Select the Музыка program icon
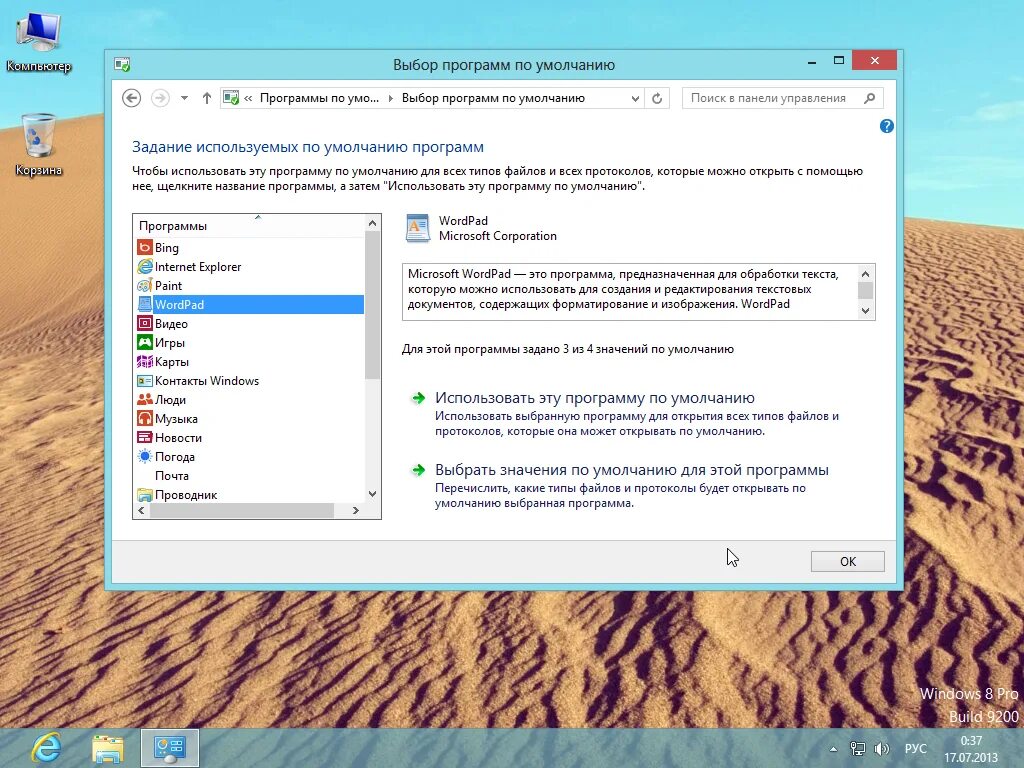The width and height of the screenshot is (1024, 768). tap(144, 418)
